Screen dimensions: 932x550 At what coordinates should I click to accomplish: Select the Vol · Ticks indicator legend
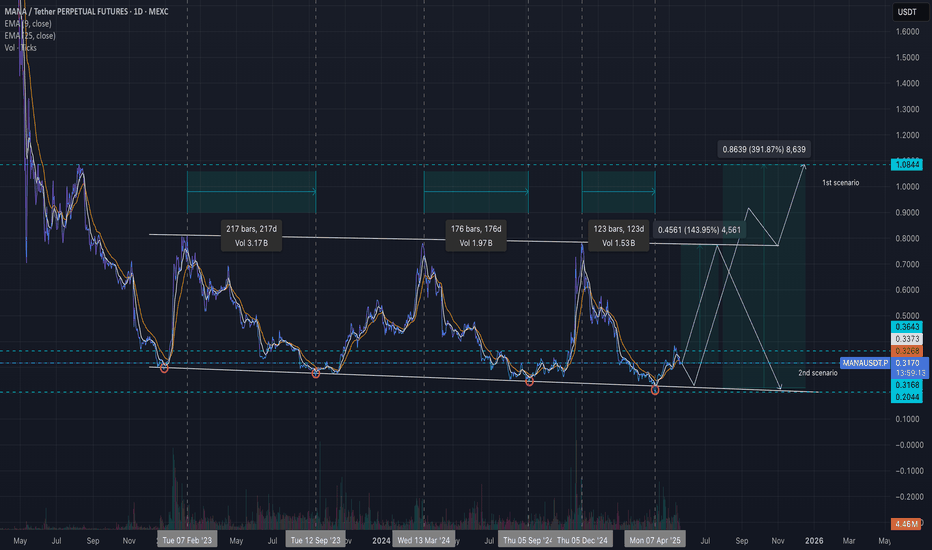pyautogui.click(x=20, y=48)
